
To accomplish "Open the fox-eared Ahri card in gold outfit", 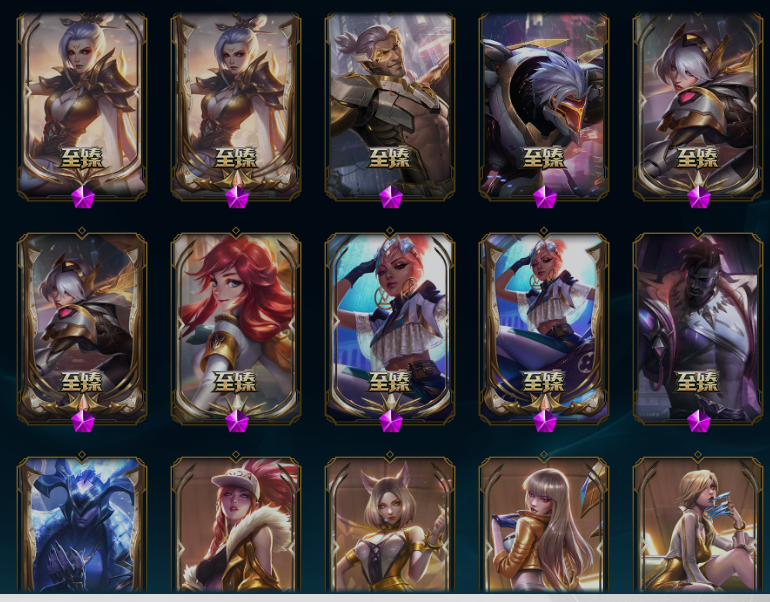I will [x=390, y=524].
